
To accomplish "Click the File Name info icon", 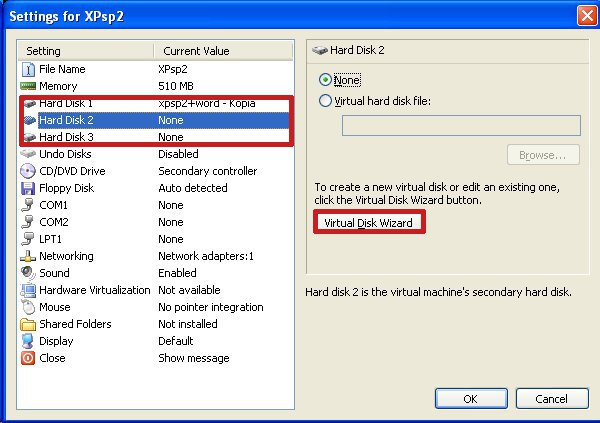I will click(28, 69).
